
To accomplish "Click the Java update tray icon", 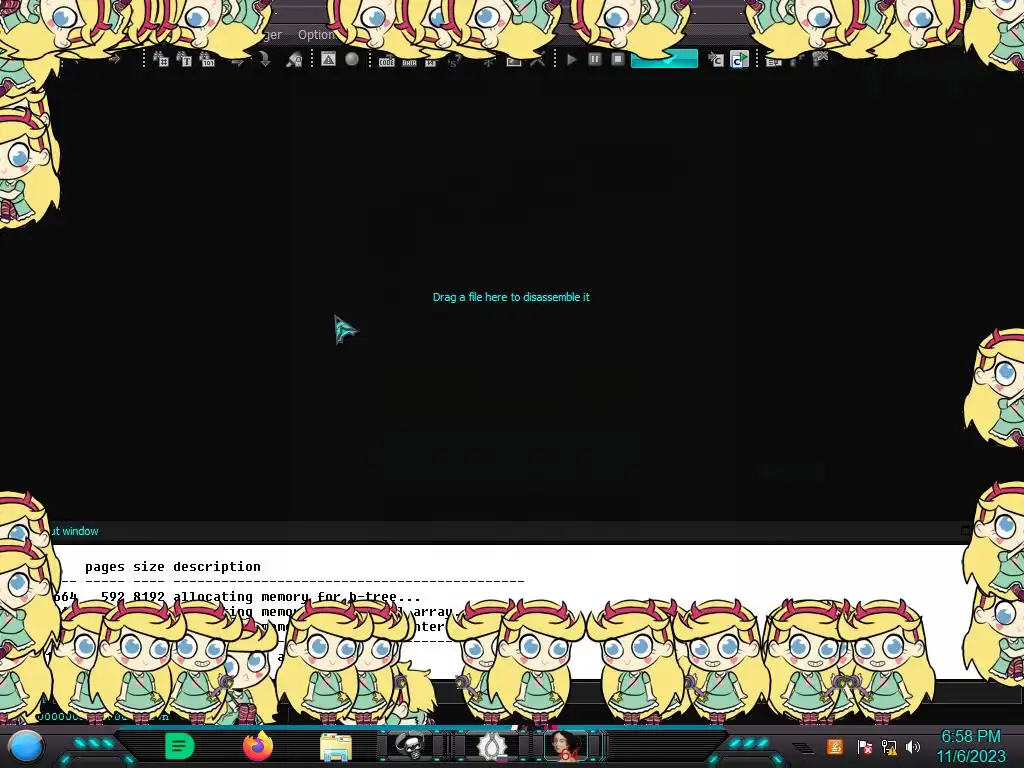I will click(835, 746).
